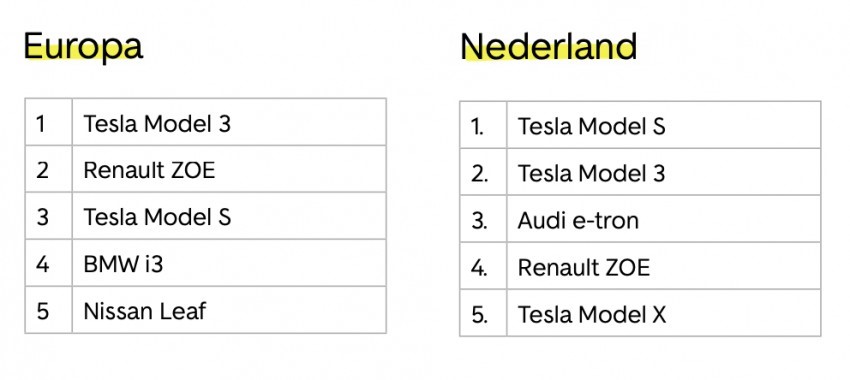Click the Europa heading

[x=83, y=47]
